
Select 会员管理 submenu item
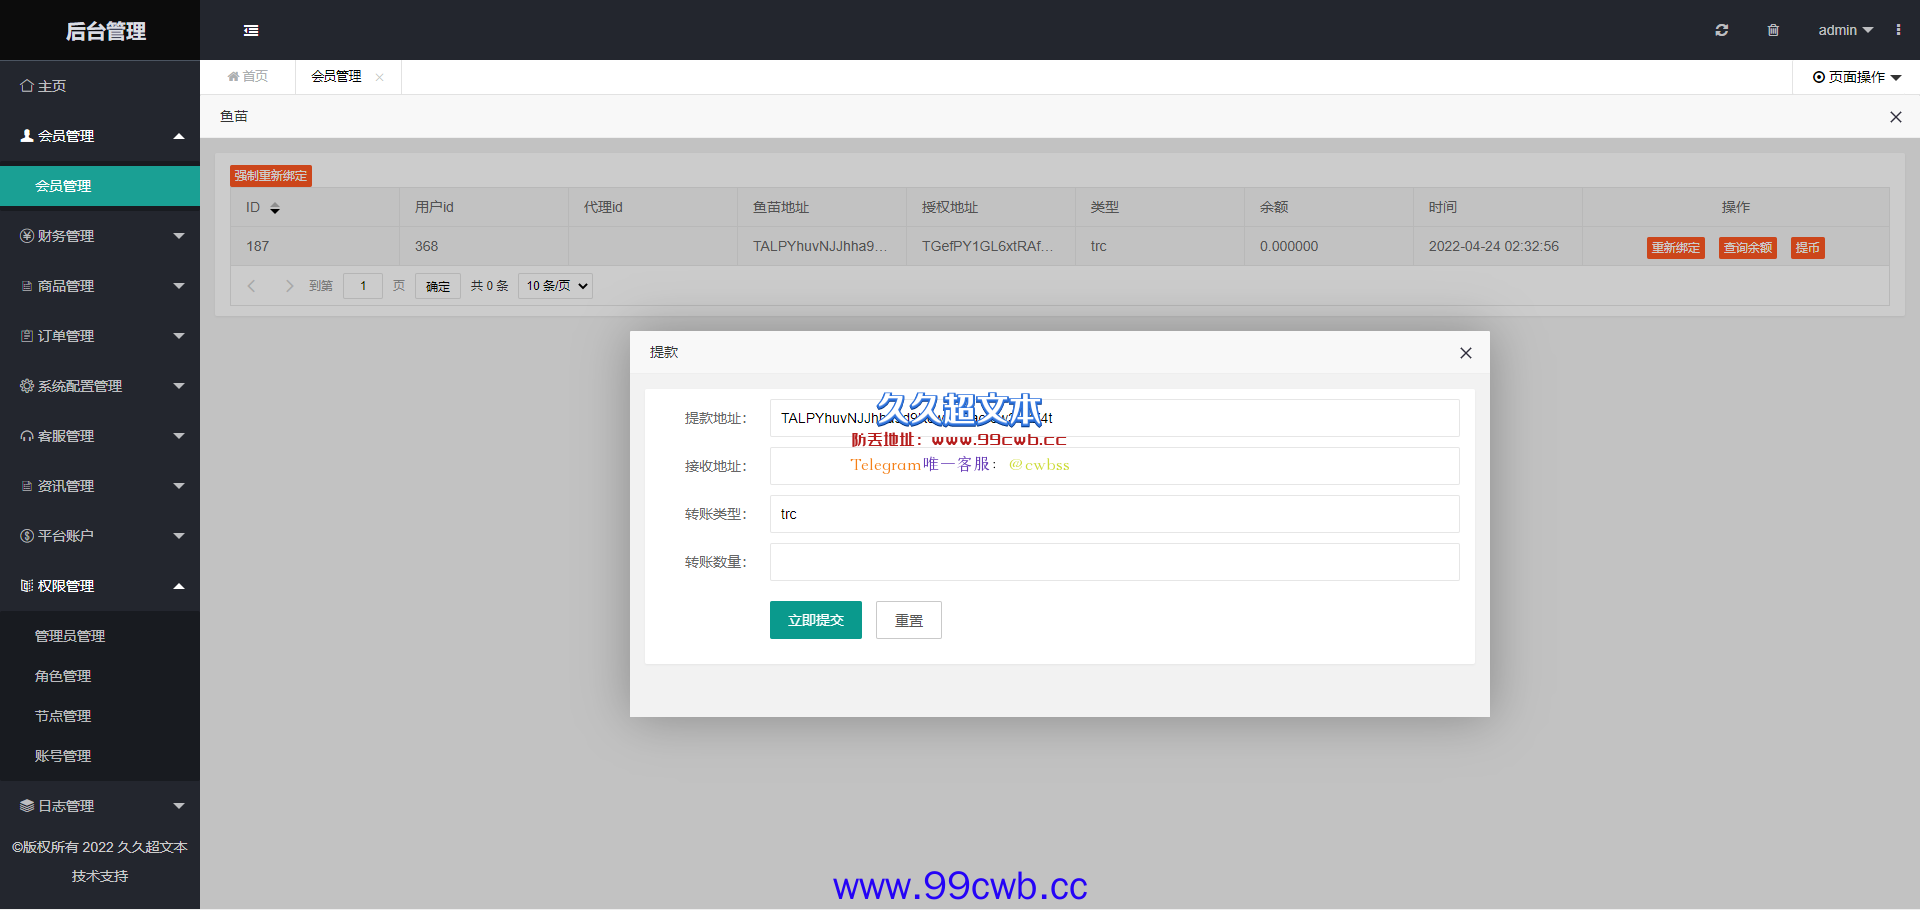100,186
